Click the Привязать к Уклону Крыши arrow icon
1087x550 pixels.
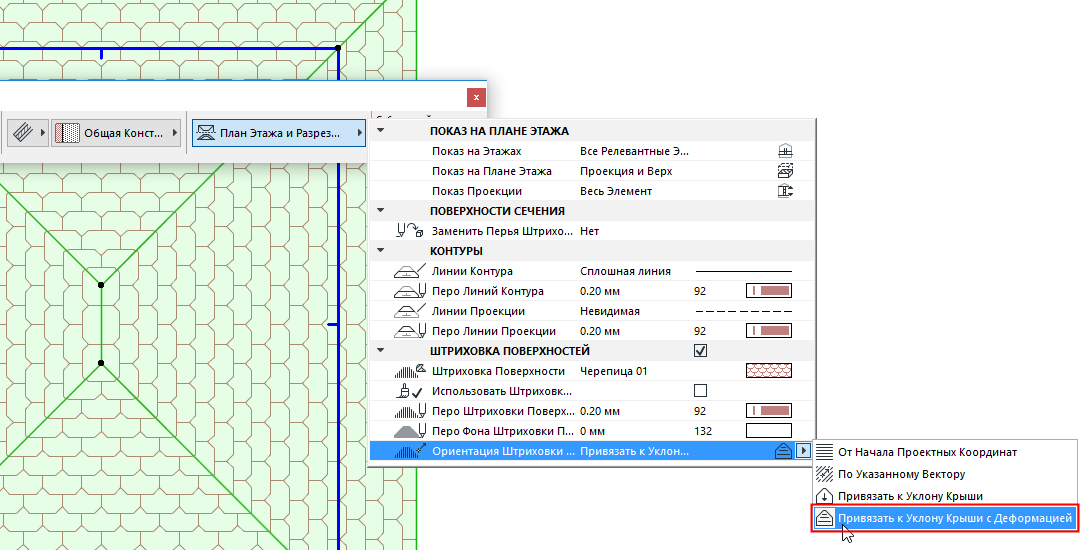(x=824, y=497)
